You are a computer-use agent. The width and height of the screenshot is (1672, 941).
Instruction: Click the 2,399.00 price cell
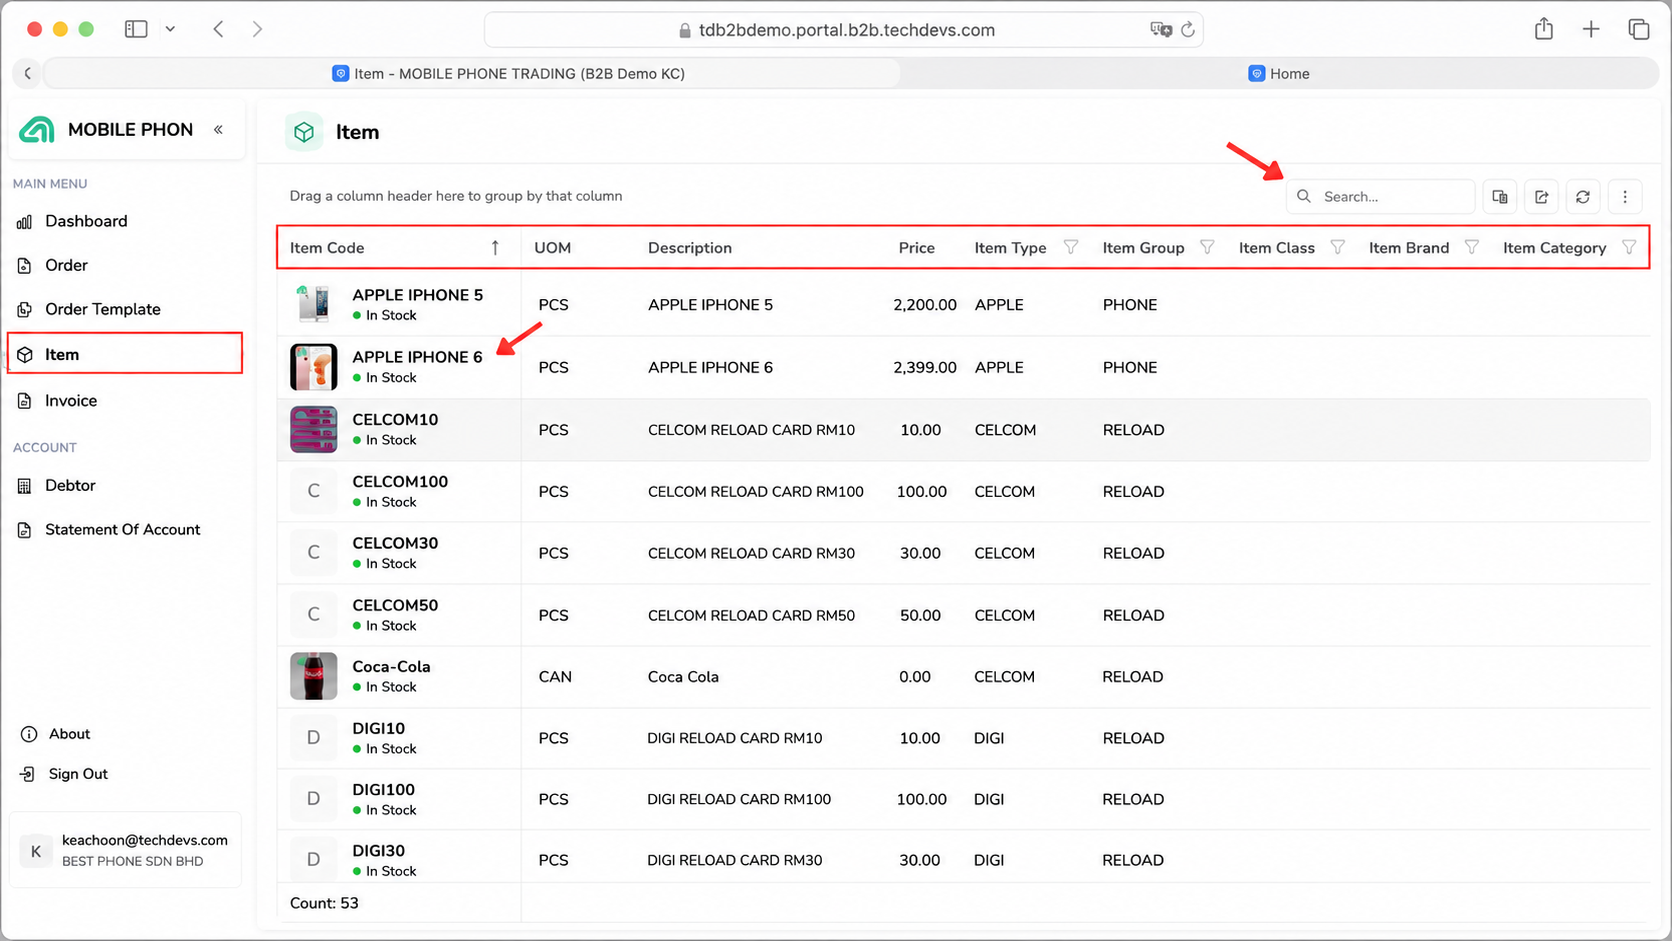click(x=925, y=367)
